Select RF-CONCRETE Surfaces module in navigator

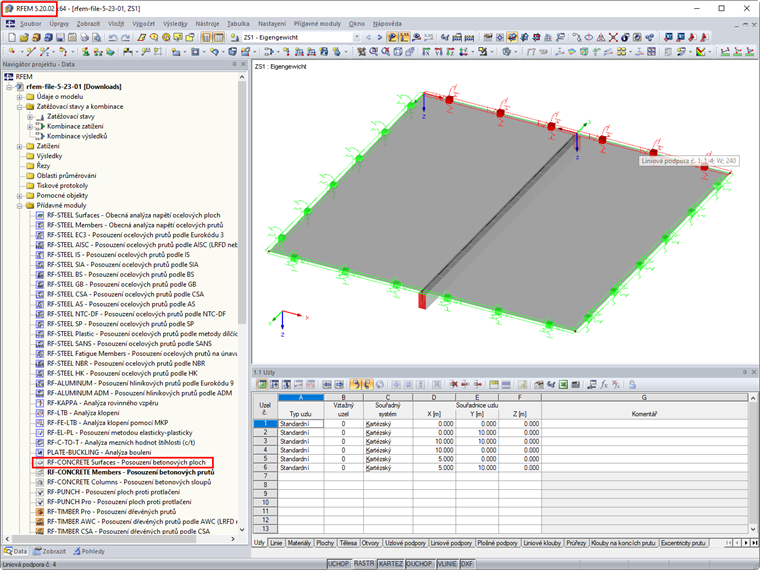click(126, 462)
